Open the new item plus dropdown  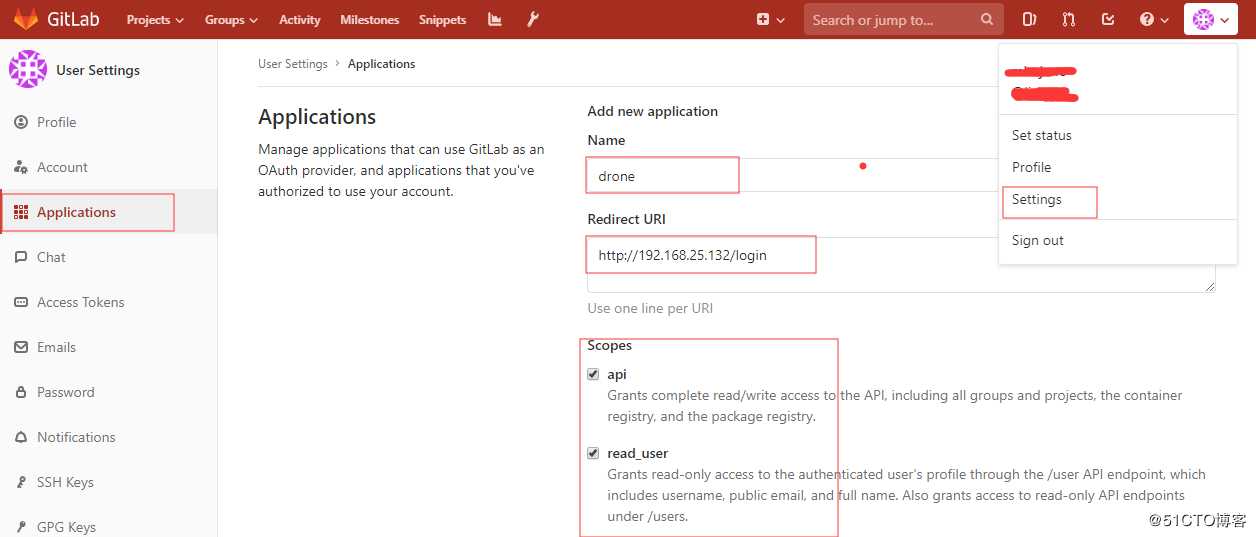770,19
